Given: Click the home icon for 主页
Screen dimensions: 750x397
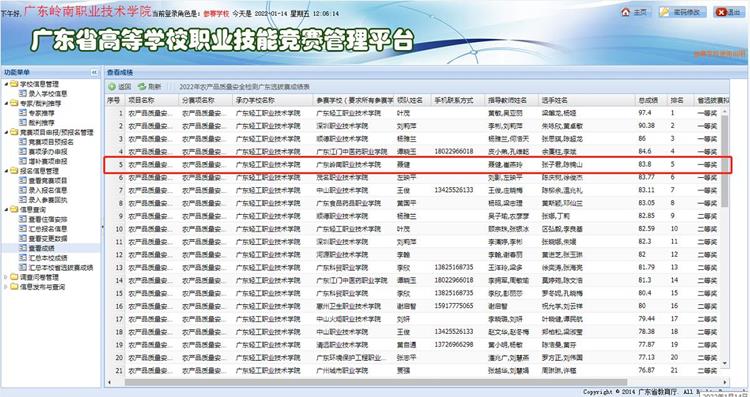Looking at the screenshot, I should click(x=625, y=12).
